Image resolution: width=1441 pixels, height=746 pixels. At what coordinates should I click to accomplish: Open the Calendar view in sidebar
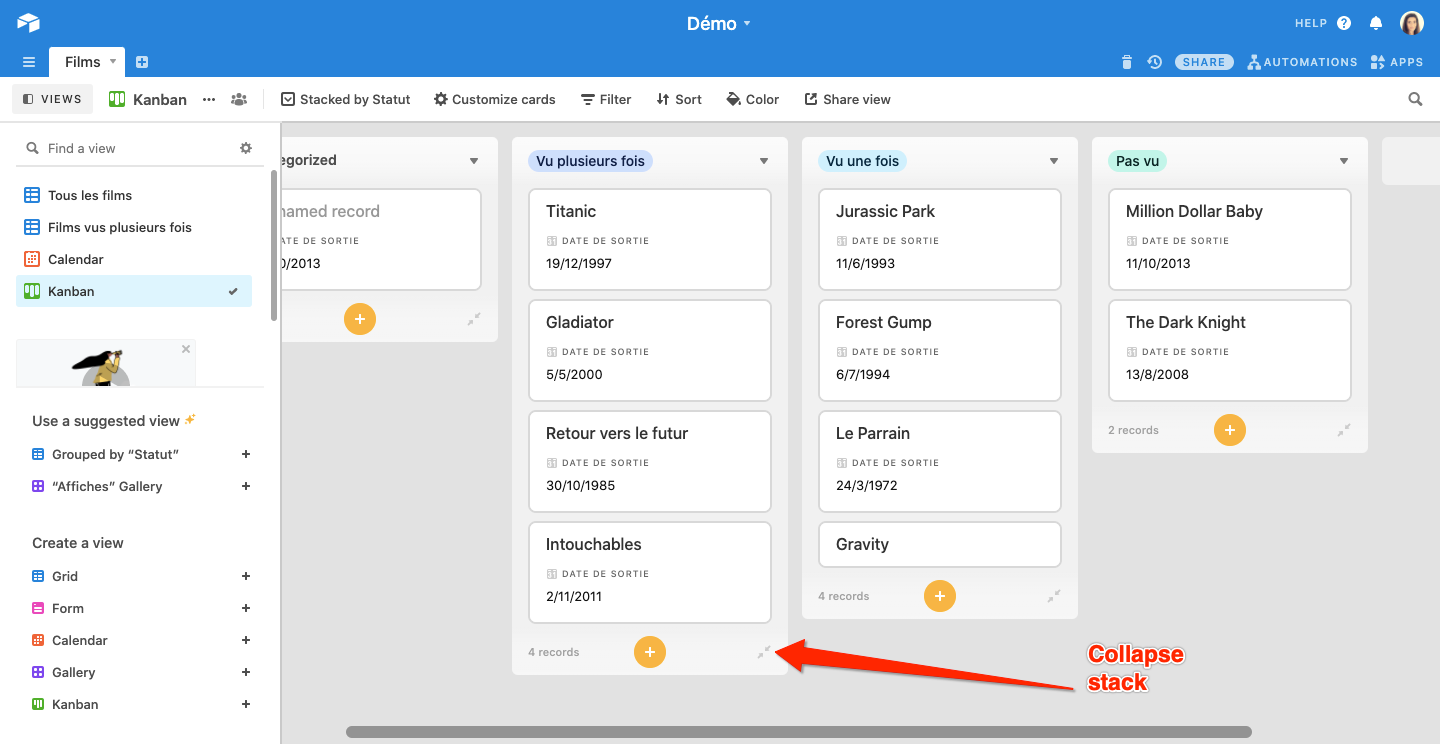click(x=134, y=259)
